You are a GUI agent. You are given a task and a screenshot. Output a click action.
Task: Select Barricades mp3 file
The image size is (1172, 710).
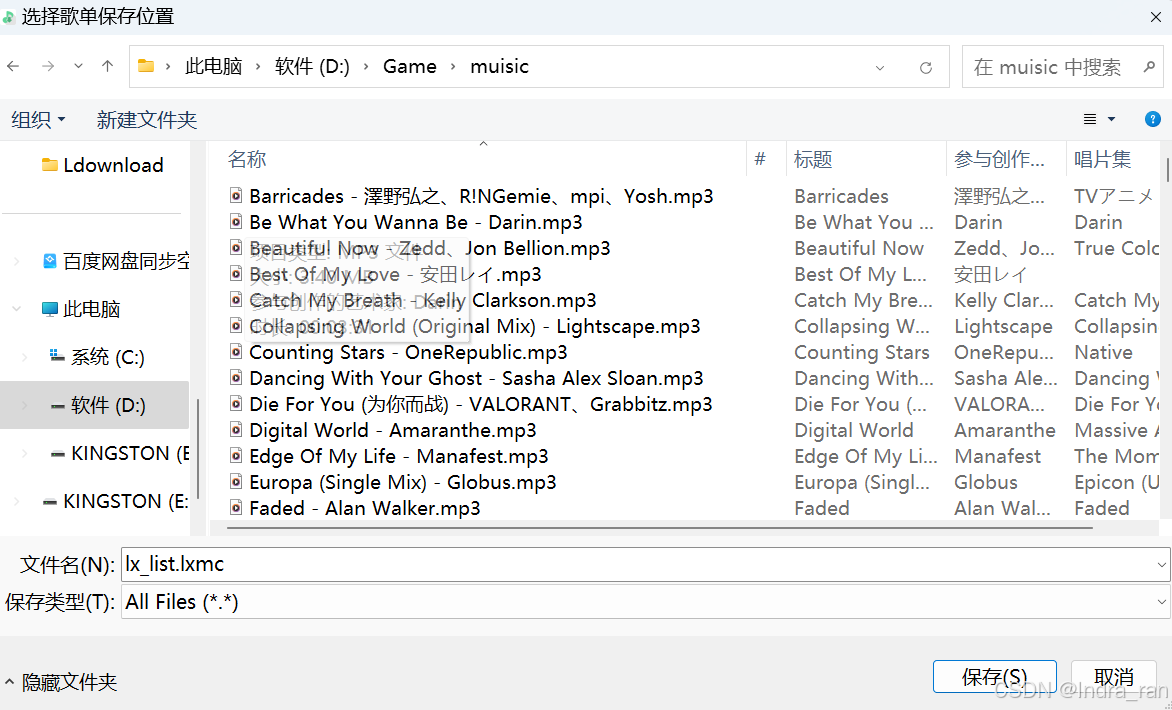pyautogui.click(x=481, y=196)
